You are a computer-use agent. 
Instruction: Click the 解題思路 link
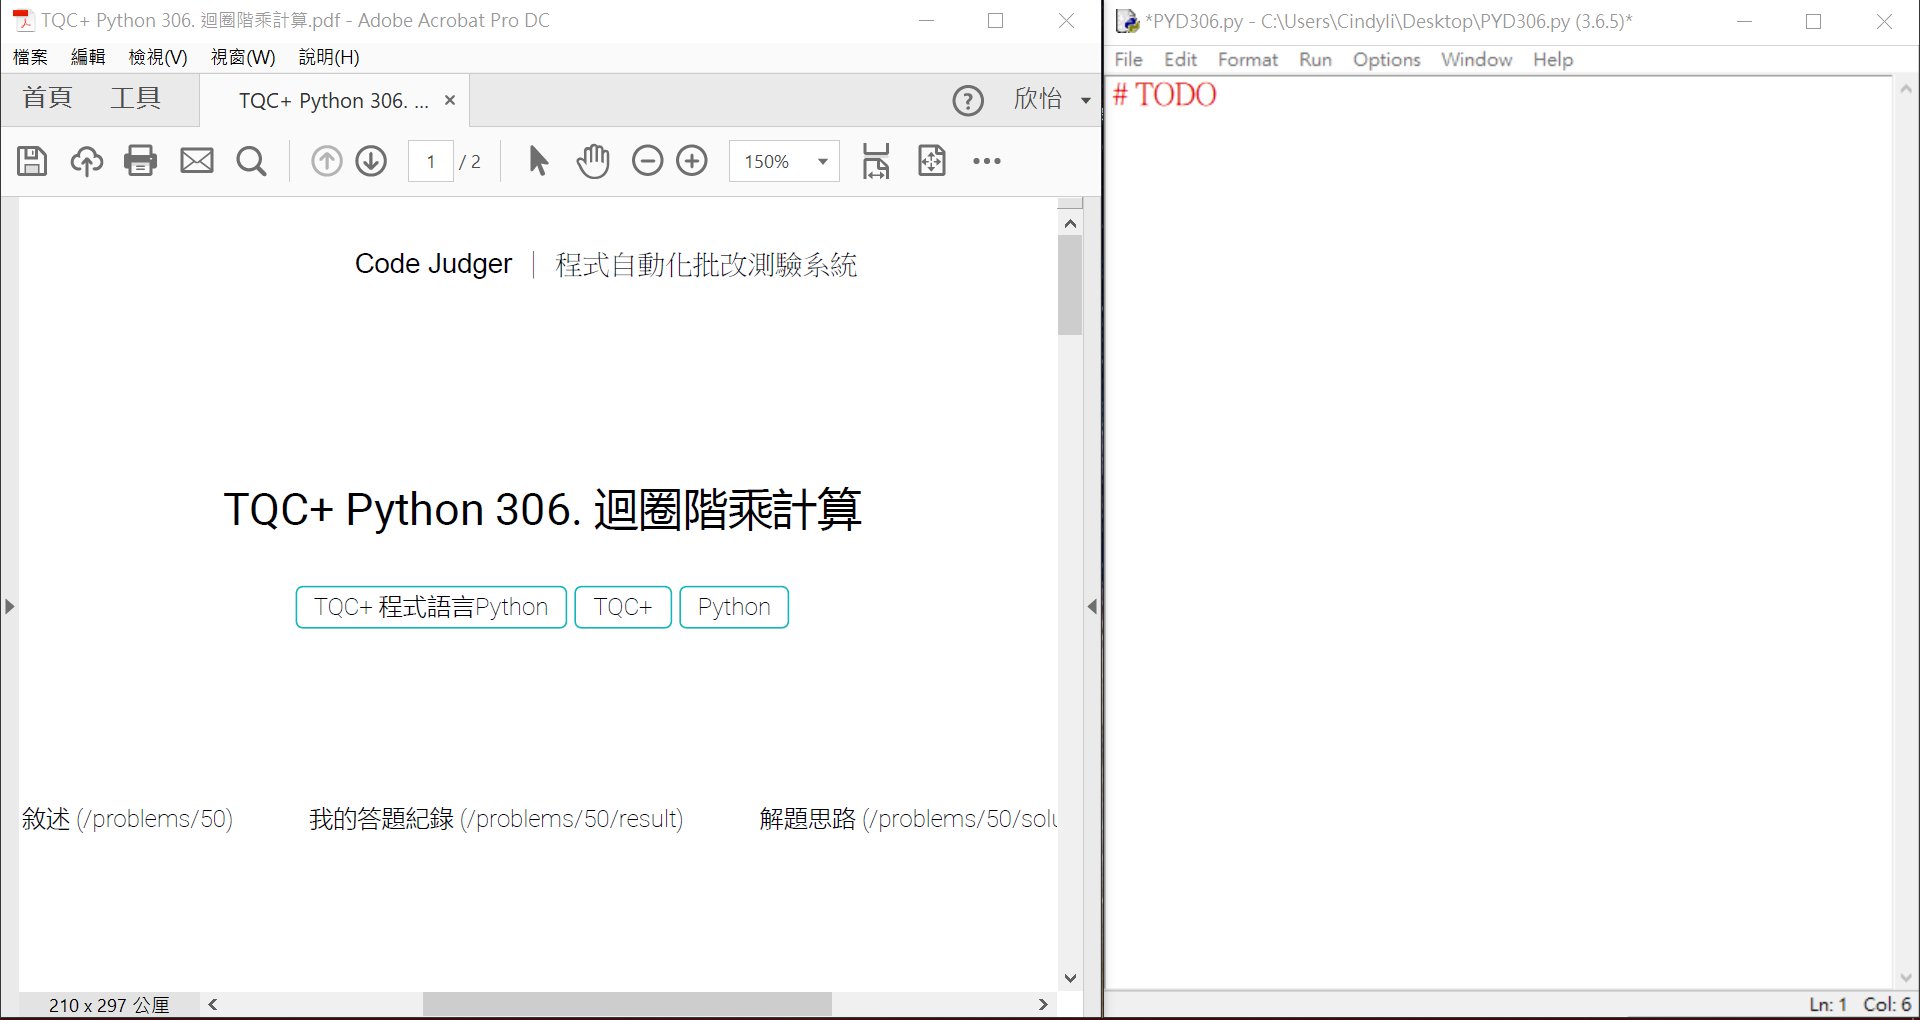(908, 819)
